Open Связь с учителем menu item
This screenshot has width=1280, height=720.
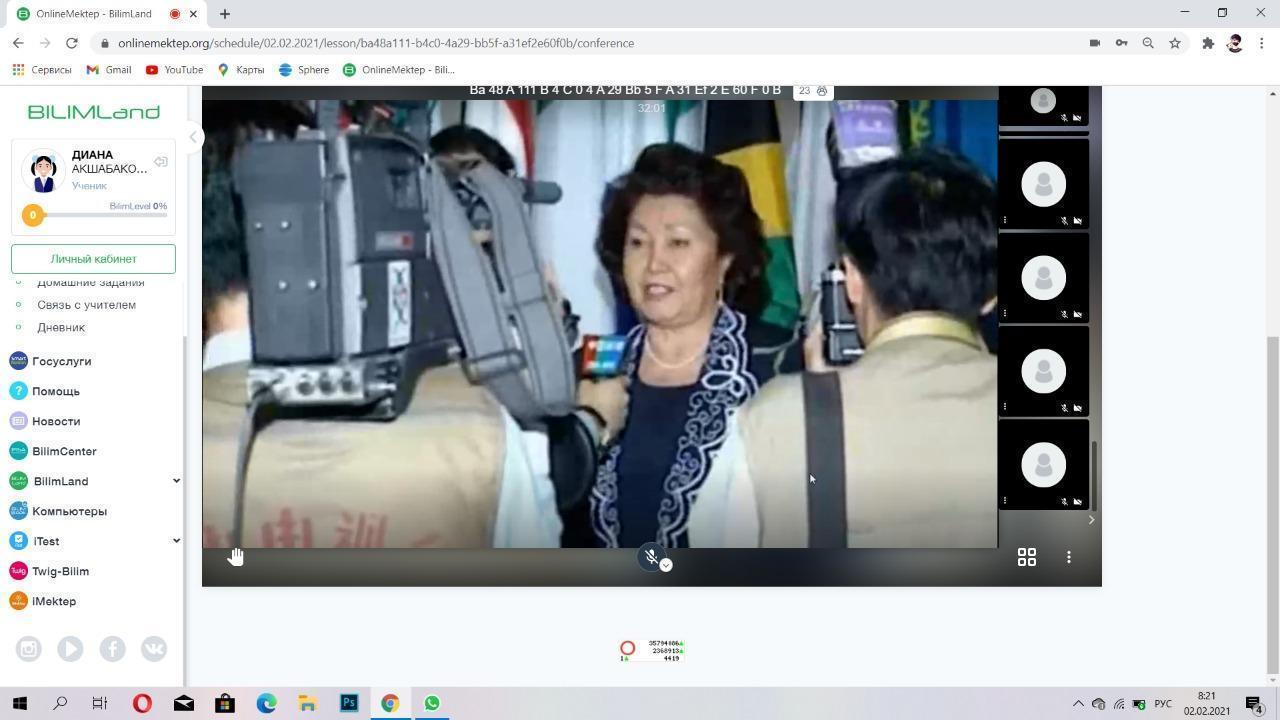86,305
